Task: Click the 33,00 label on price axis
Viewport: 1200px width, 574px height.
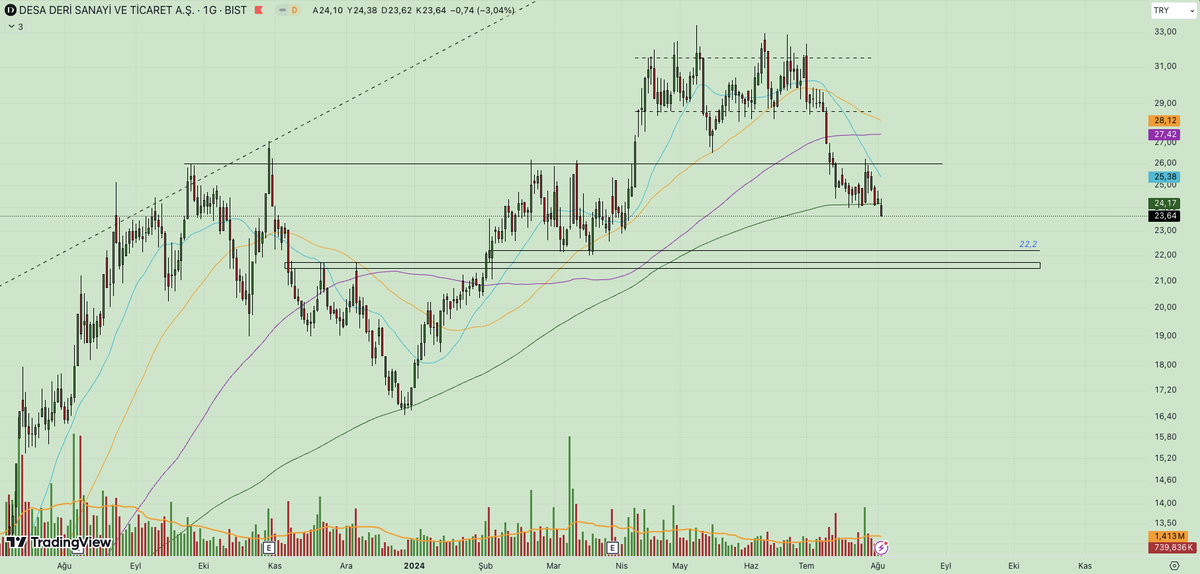Action: tap(1165, 32)
